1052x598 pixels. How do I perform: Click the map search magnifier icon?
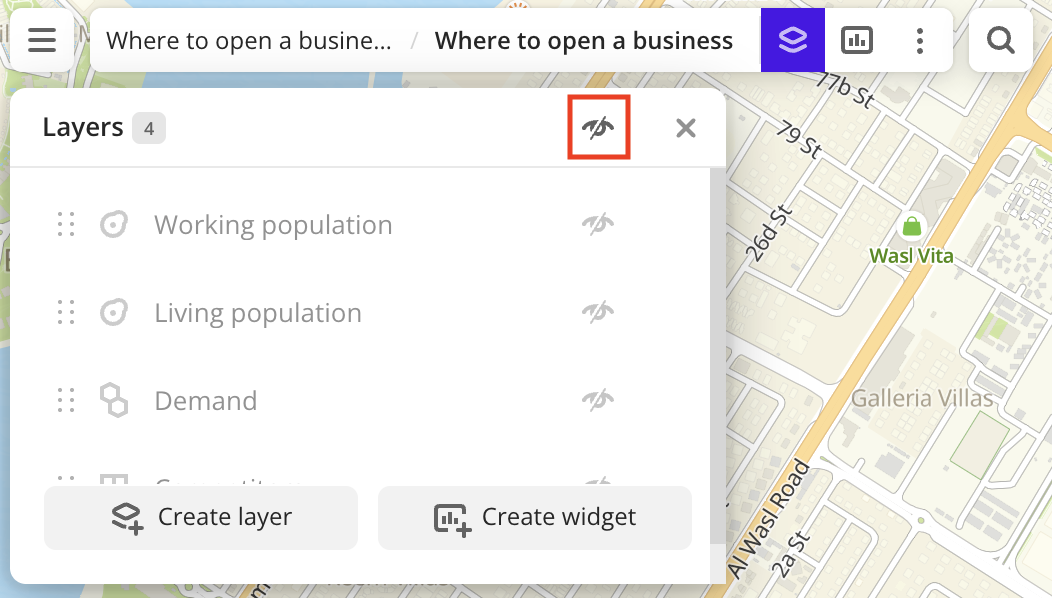pos(1000,40)
